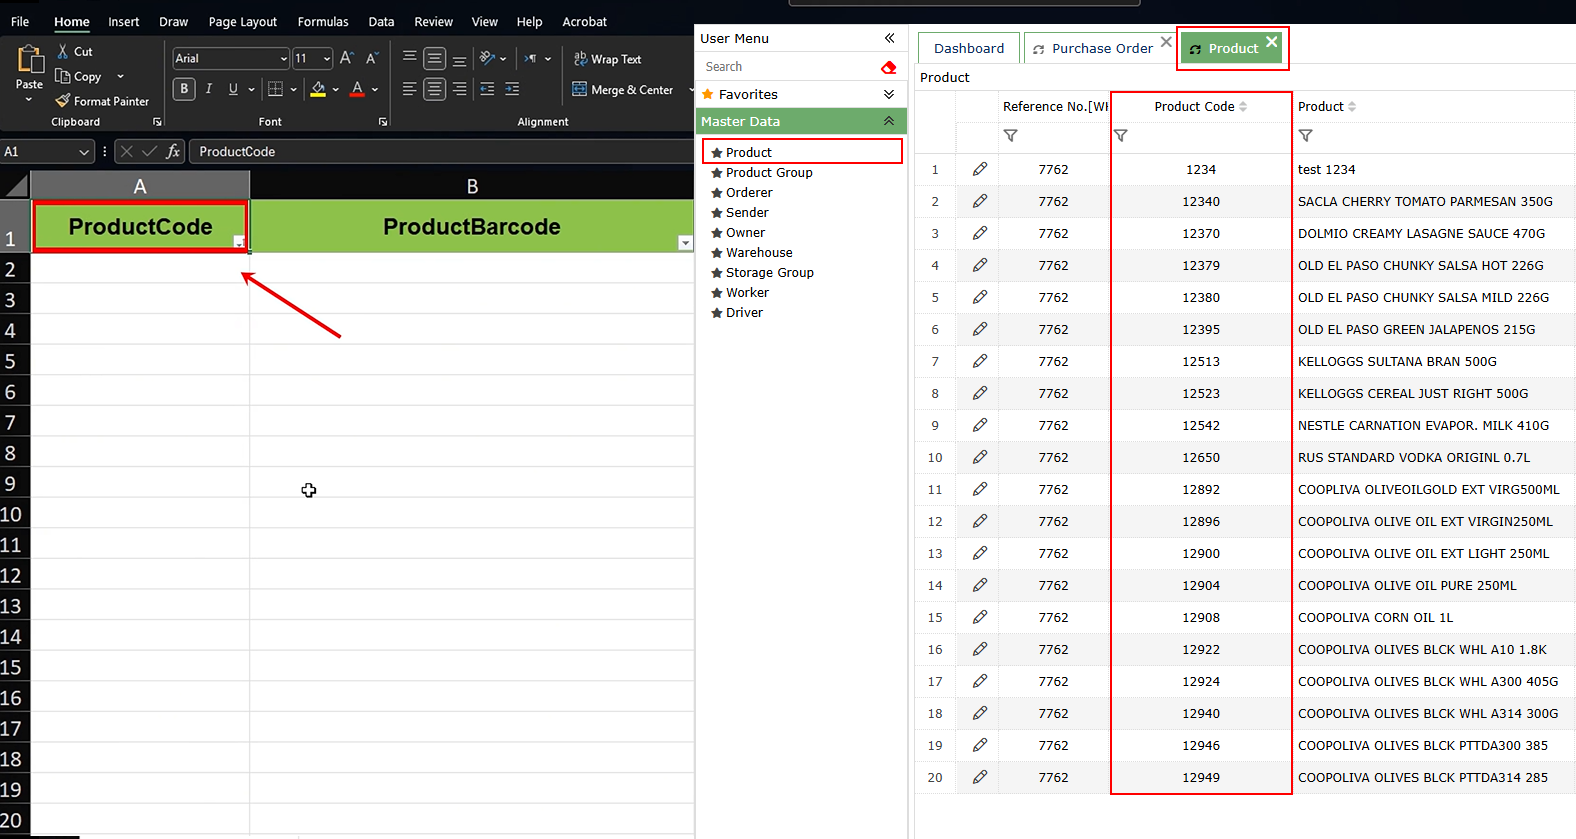This screenshot has width=1576, height=839.
Task: Toggle Bold formatting
Action: coord(184,89)
